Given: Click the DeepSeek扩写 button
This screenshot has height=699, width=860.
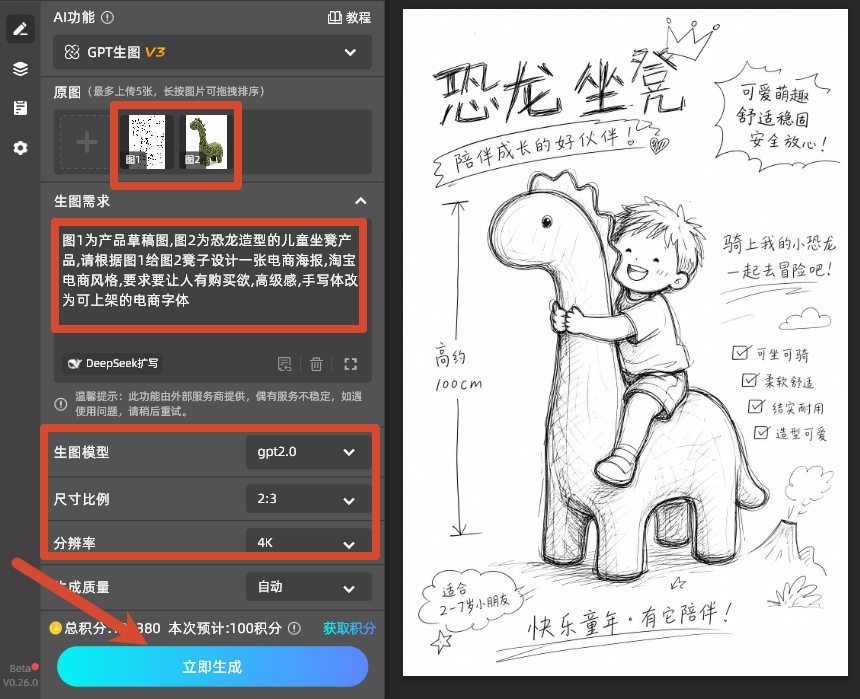Looking at the screenshot, I should tap(112, 363).
